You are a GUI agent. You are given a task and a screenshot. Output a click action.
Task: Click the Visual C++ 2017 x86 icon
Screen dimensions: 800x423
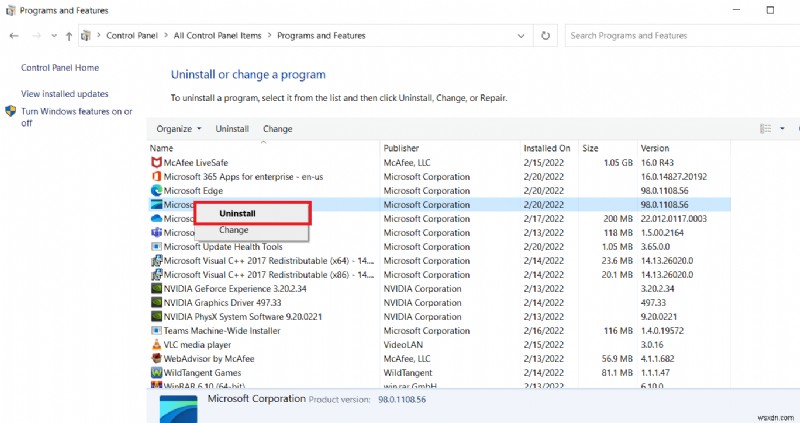[156, 275]
